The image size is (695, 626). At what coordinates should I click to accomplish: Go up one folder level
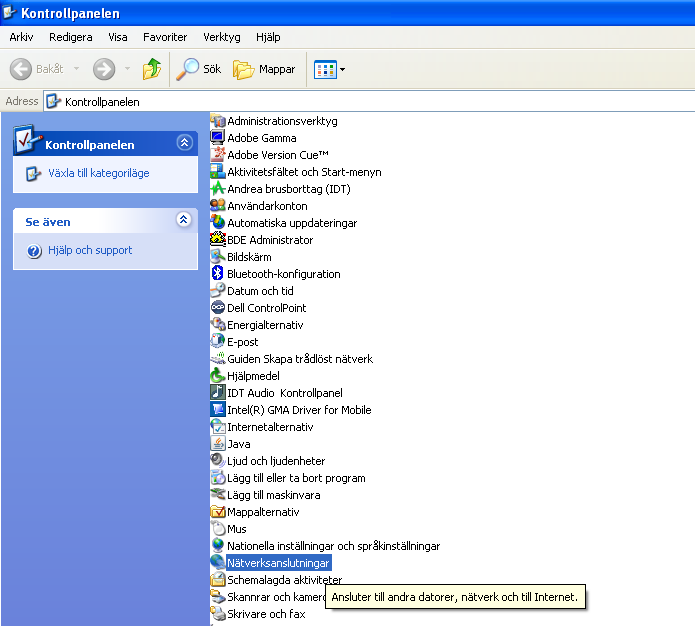tap(152, 69)
